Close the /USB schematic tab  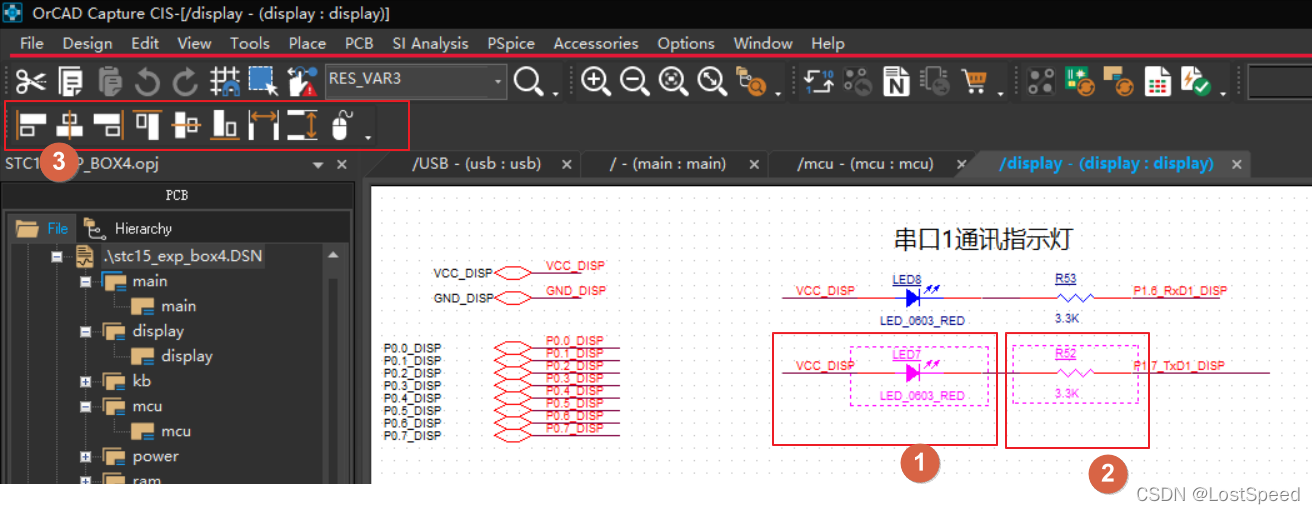pos(567,164)
